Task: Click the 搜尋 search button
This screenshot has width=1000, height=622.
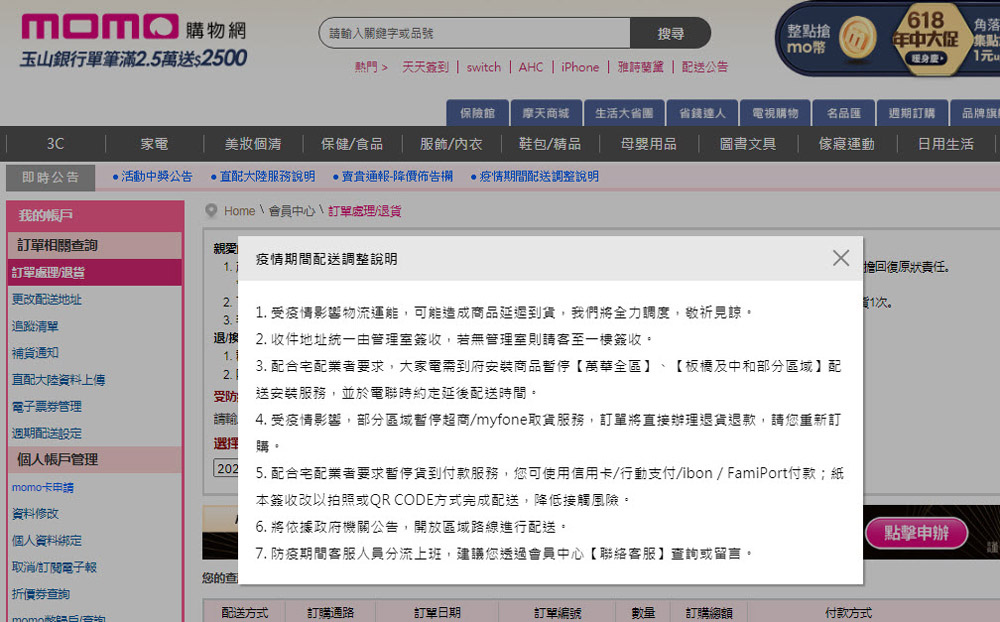Action: 670,33
